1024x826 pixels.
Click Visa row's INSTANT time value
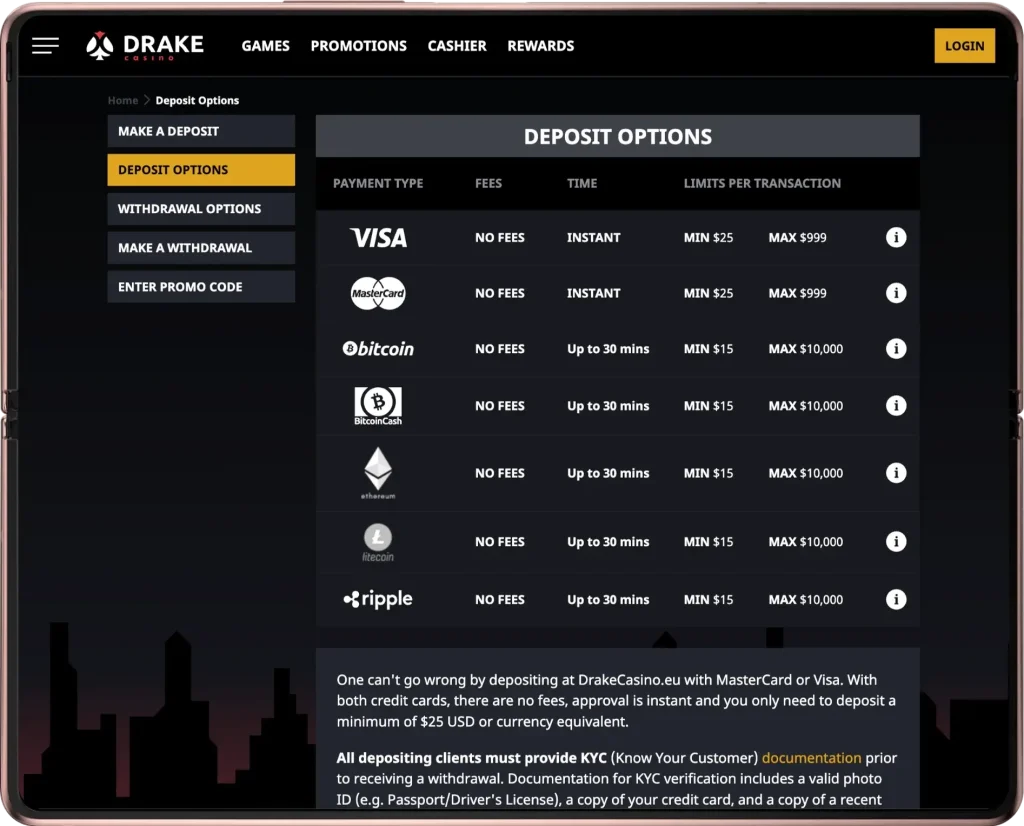pos(594,238)
